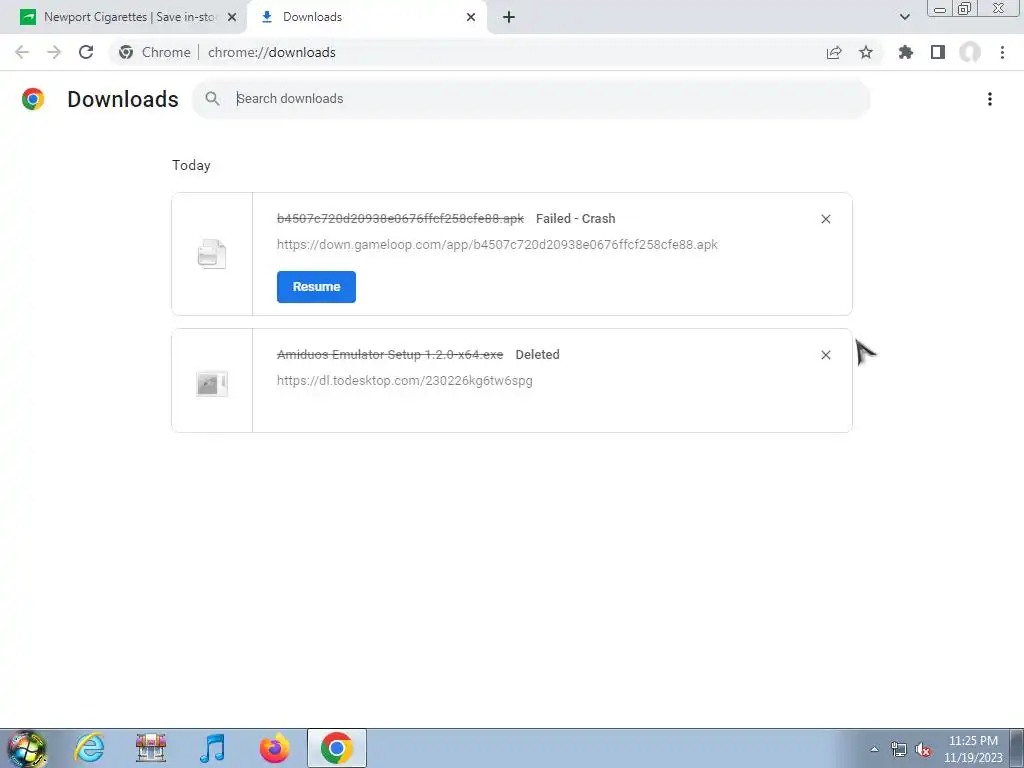Click the Deleted status text
1024x768 pixels.
click(537, 355)
